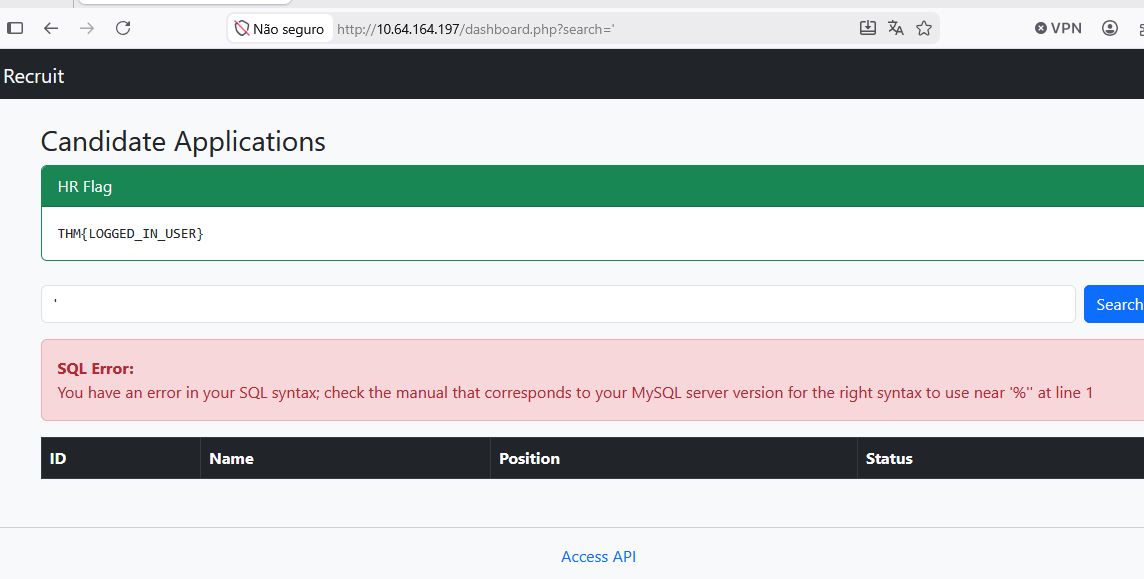
Task: Open the Access API link
Action: tap(598, 556)
